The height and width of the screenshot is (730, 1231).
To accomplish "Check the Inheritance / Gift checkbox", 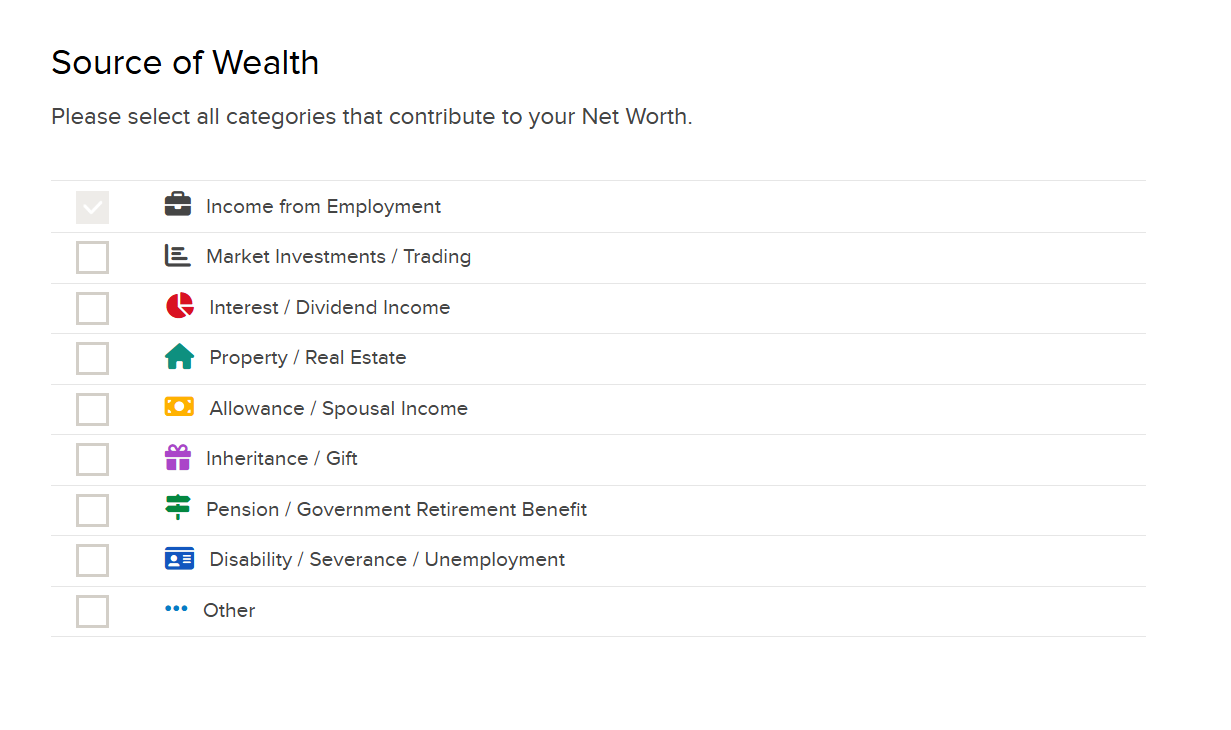I will 92,460.
